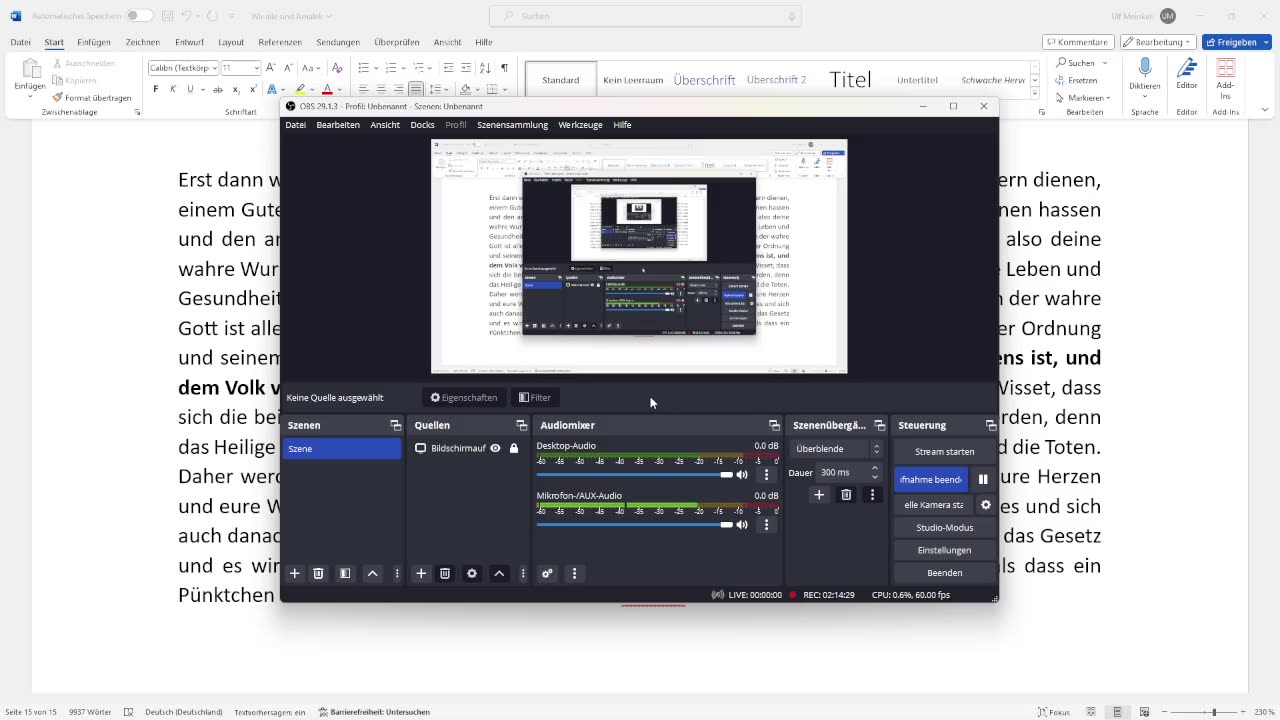1280x720 pixels.
Task: Open Audiomixer three-dot menu at panel bottom
Action: pyautogui.click(x=574, y=573)
